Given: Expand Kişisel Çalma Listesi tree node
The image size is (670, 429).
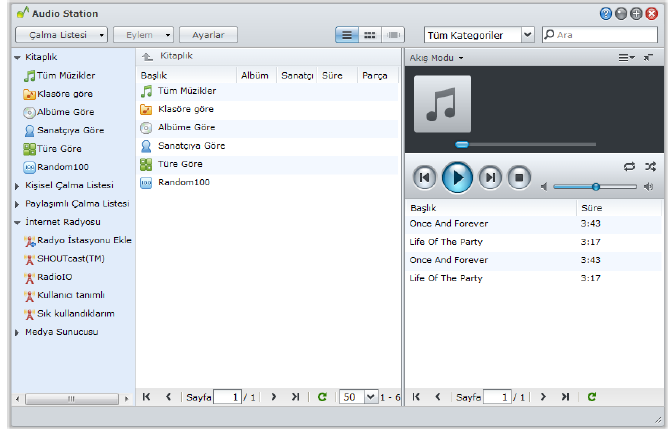Looking at the screenshot, I should [17, 185].
